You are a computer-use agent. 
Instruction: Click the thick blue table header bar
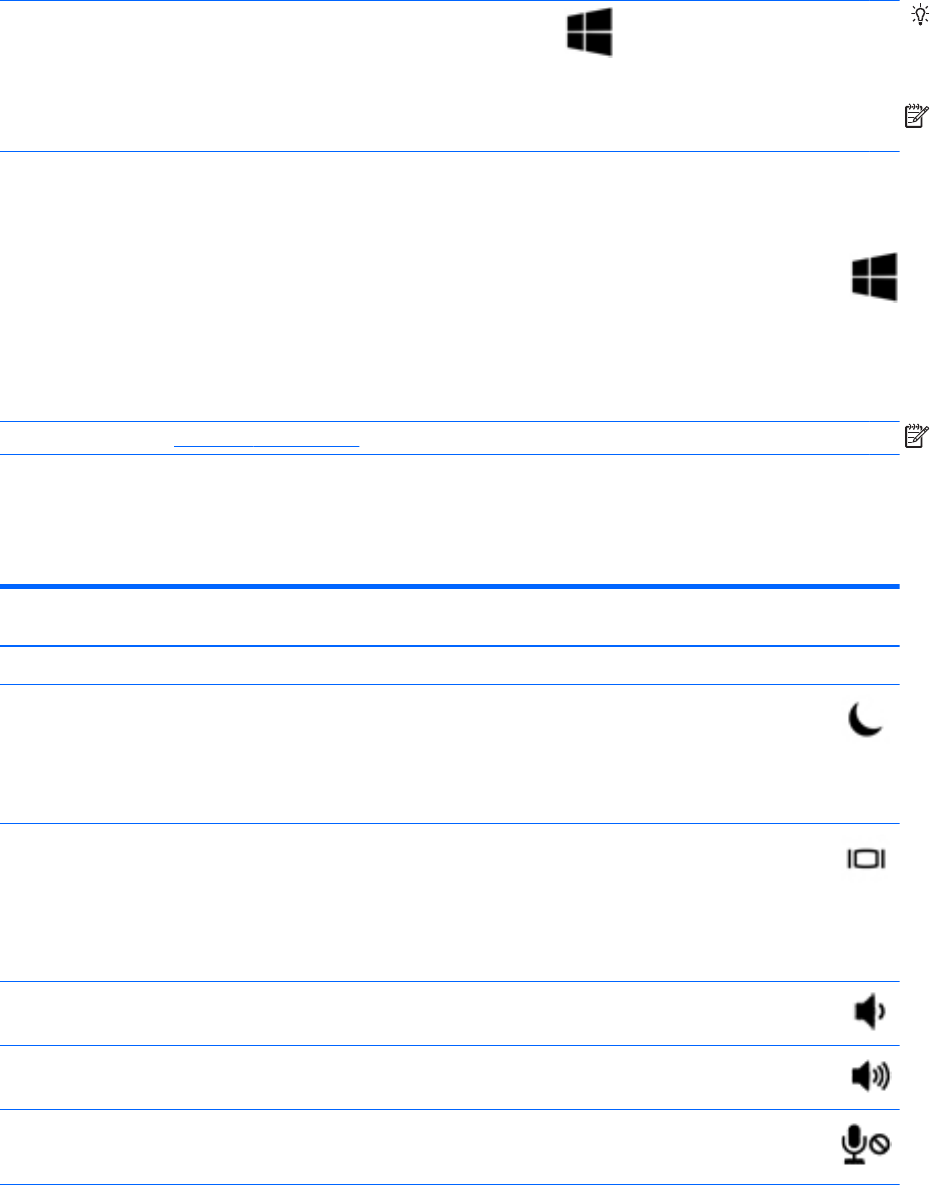click(x=450, y=587)
